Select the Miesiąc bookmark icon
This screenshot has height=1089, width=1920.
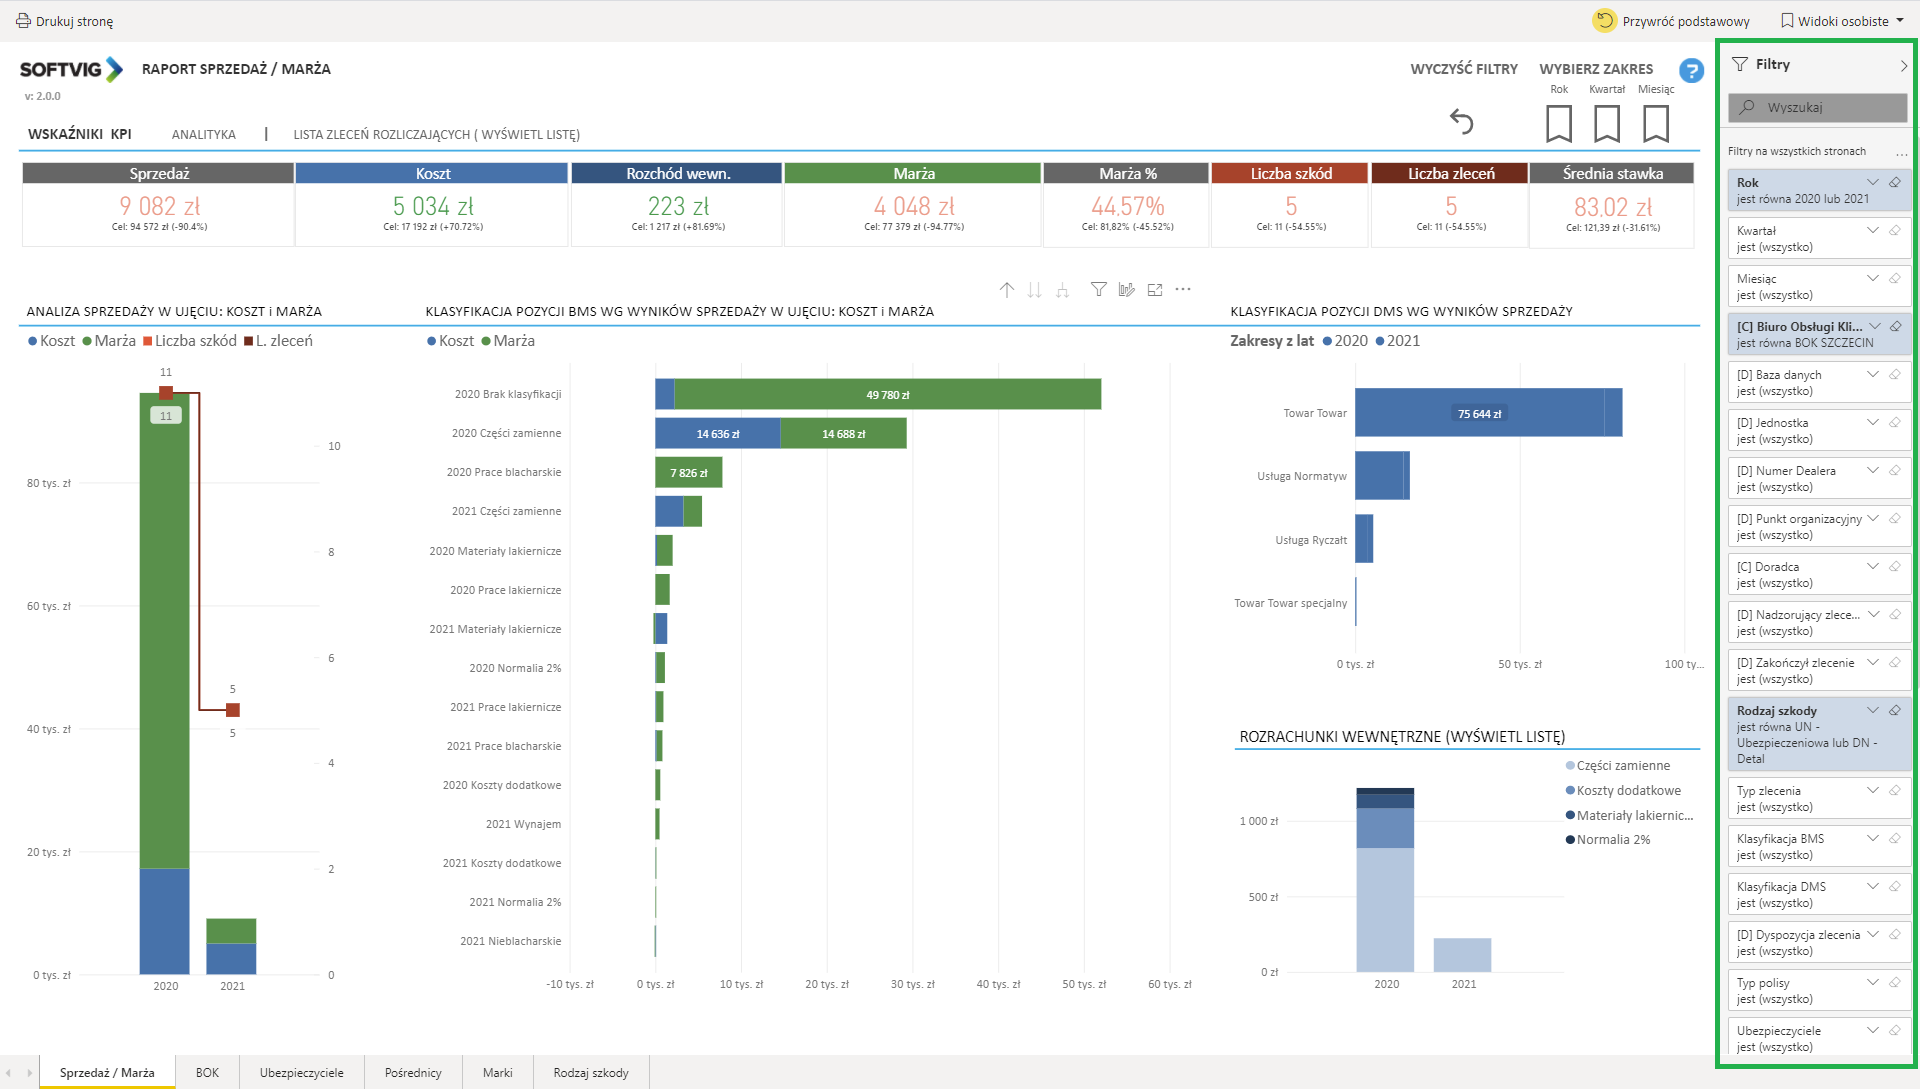coord(1655,124)
